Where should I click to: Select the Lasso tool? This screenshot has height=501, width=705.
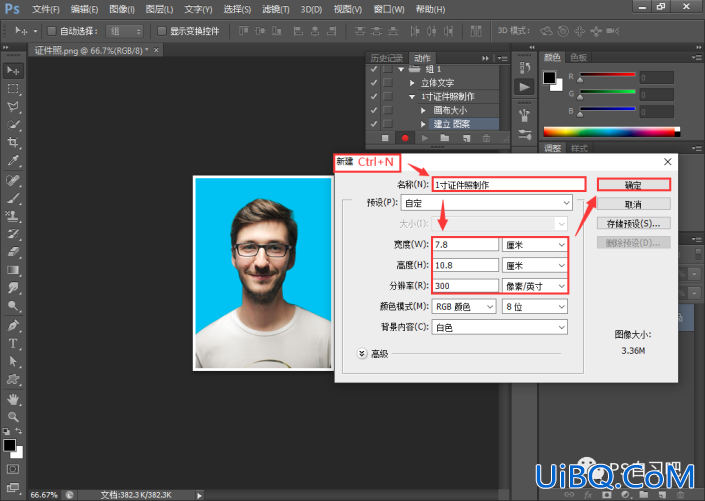[13, 107]
